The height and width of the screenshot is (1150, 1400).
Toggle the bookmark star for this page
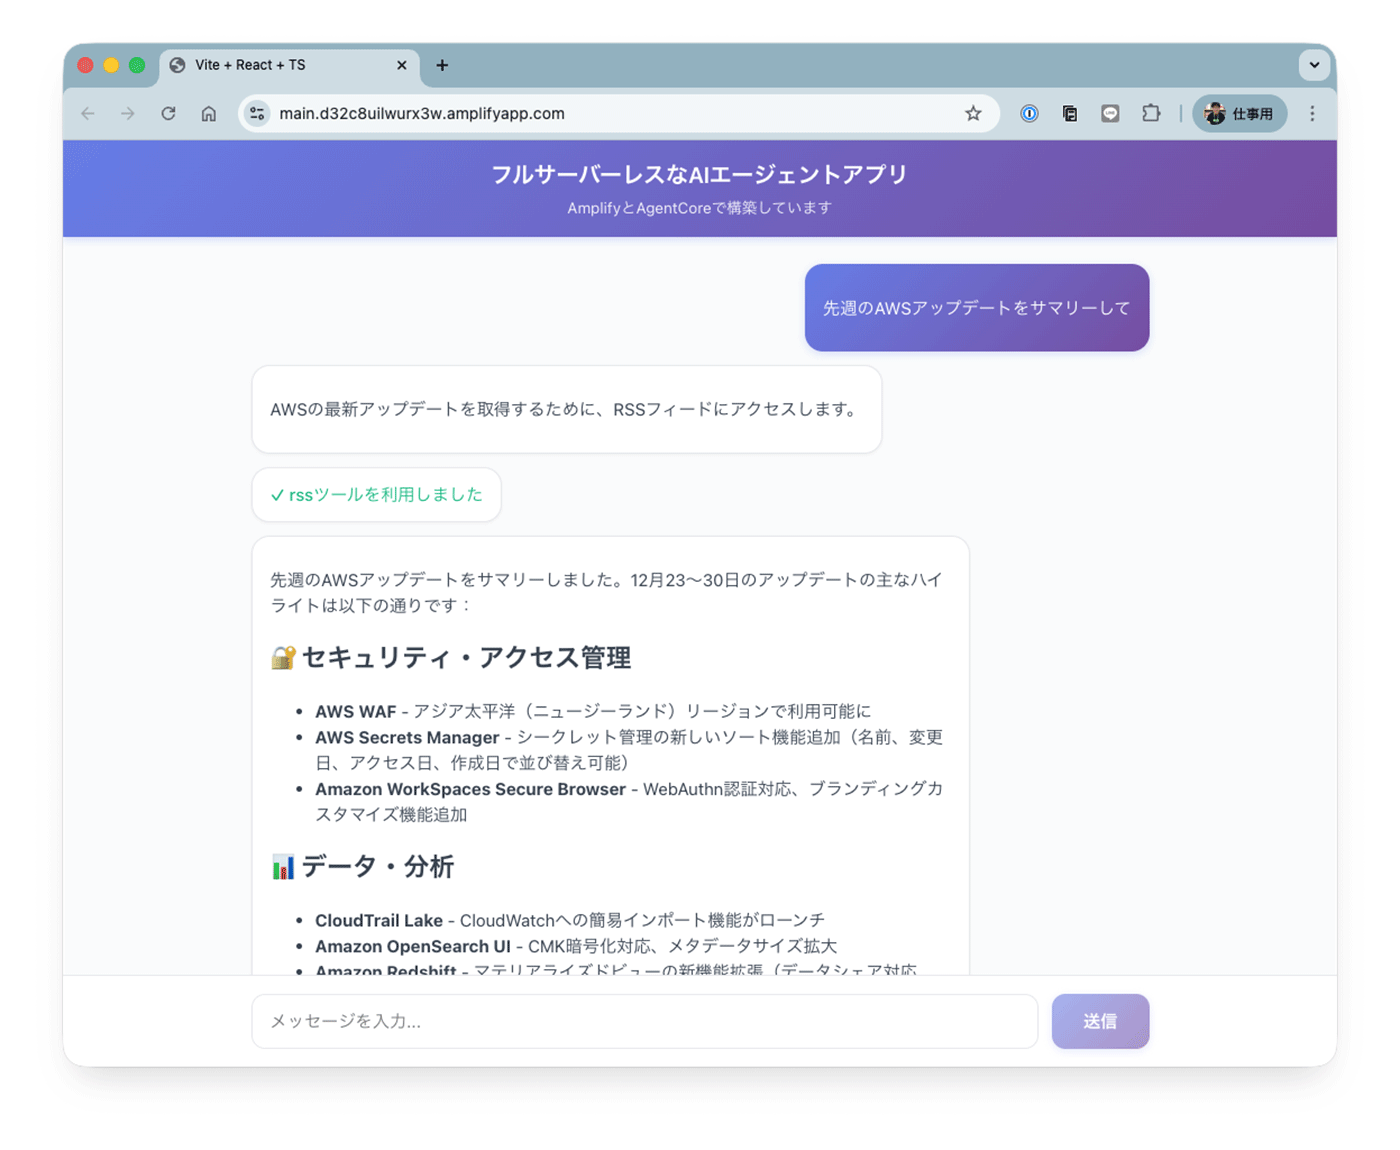(973, 113)
